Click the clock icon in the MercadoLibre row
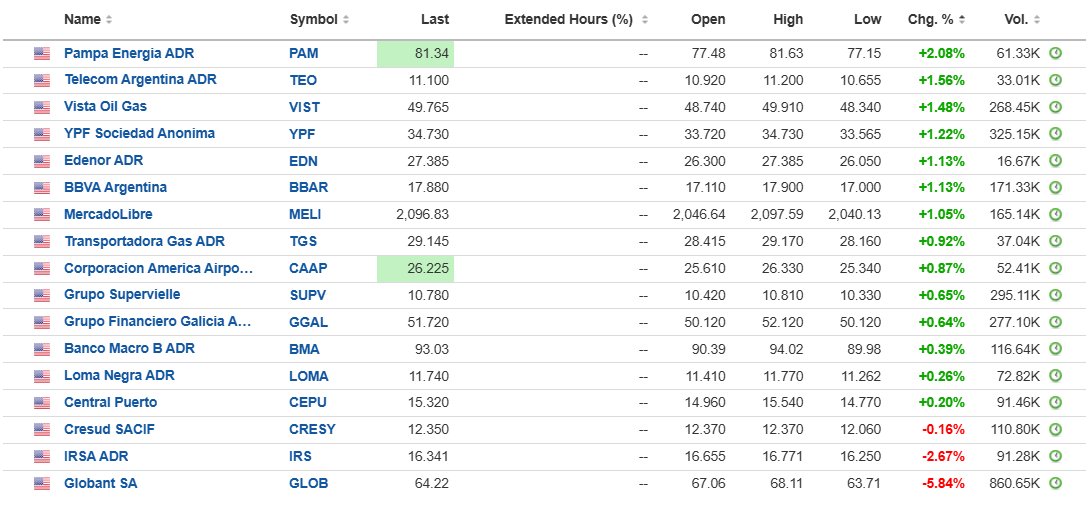 point(1055,215)
